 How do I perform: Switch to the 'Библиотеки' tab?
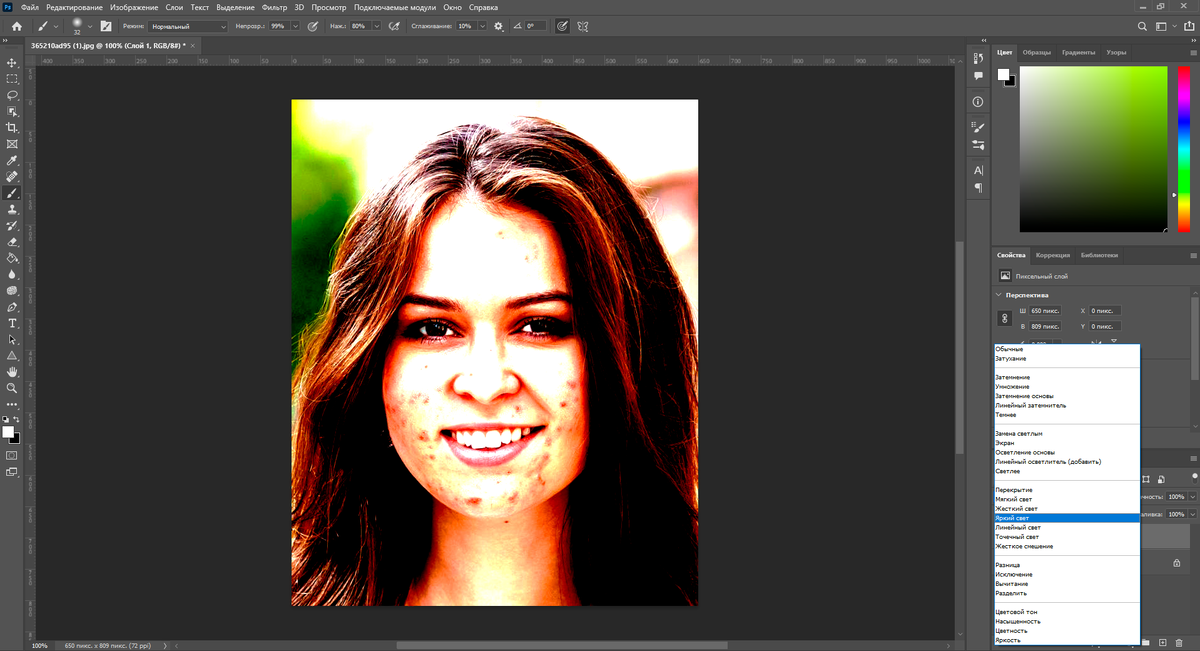(1099, 255)
